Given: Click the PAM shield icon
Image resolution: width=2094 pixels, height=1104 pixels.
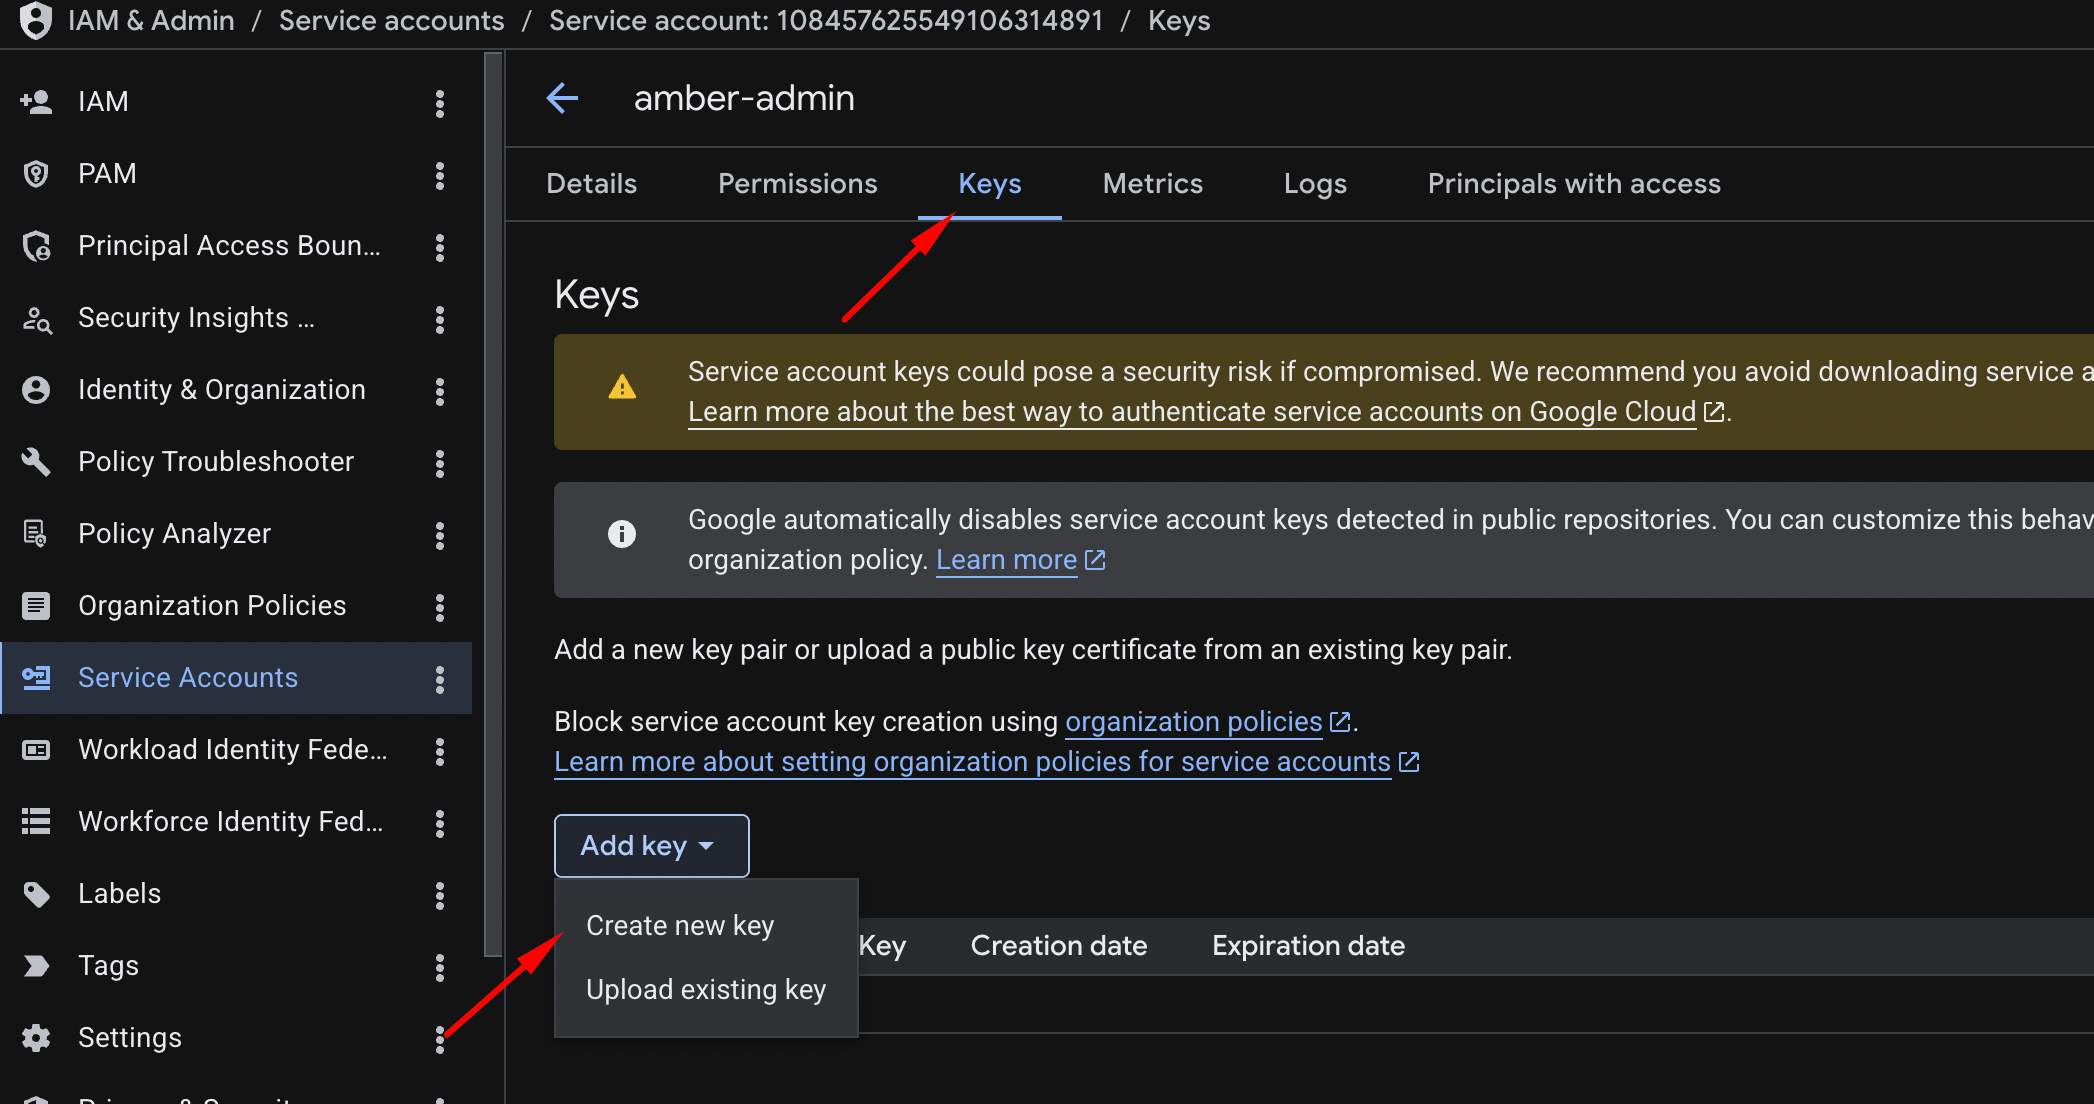Looking at the screenshot, I should tap(36, 174).
